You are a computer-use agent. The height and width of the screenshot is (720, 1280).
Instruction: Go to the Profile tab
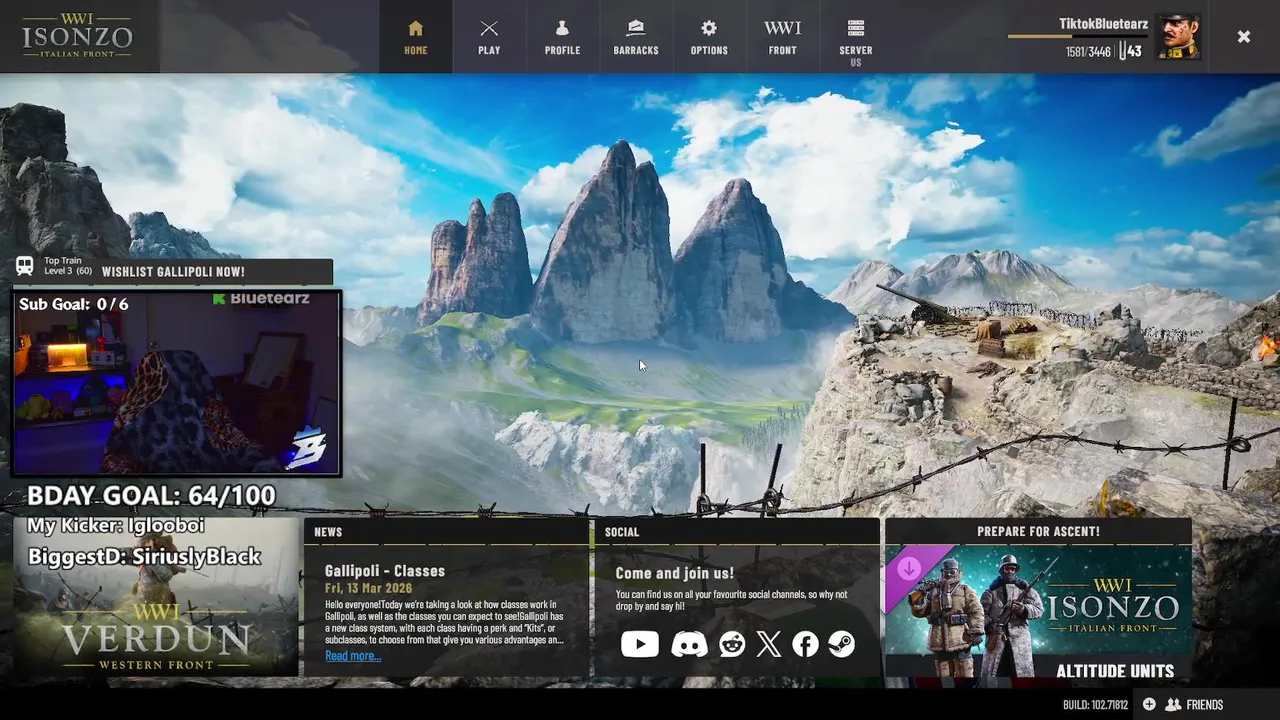tap(562, 37)
